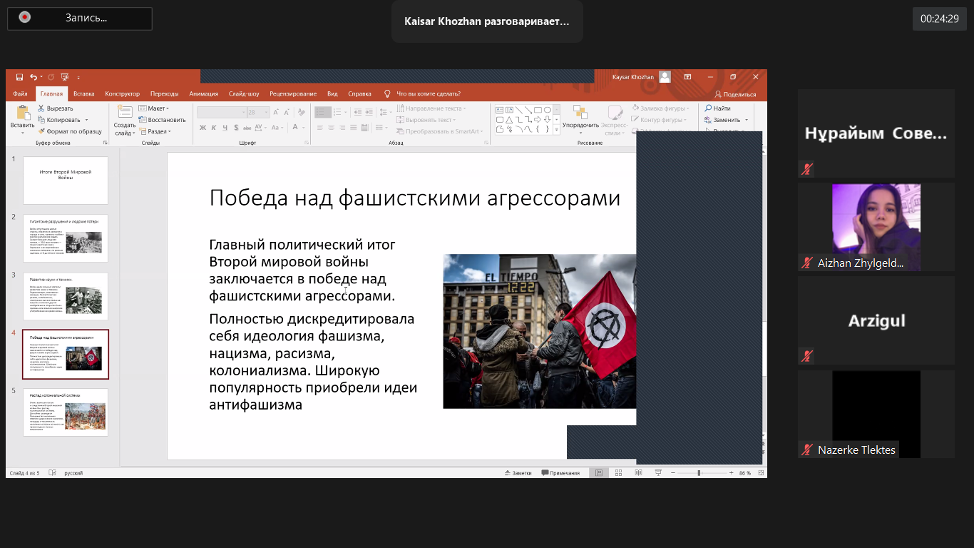Click the Поделиться share button
This screenshot has width=974, height=550.
pos(735,94)
